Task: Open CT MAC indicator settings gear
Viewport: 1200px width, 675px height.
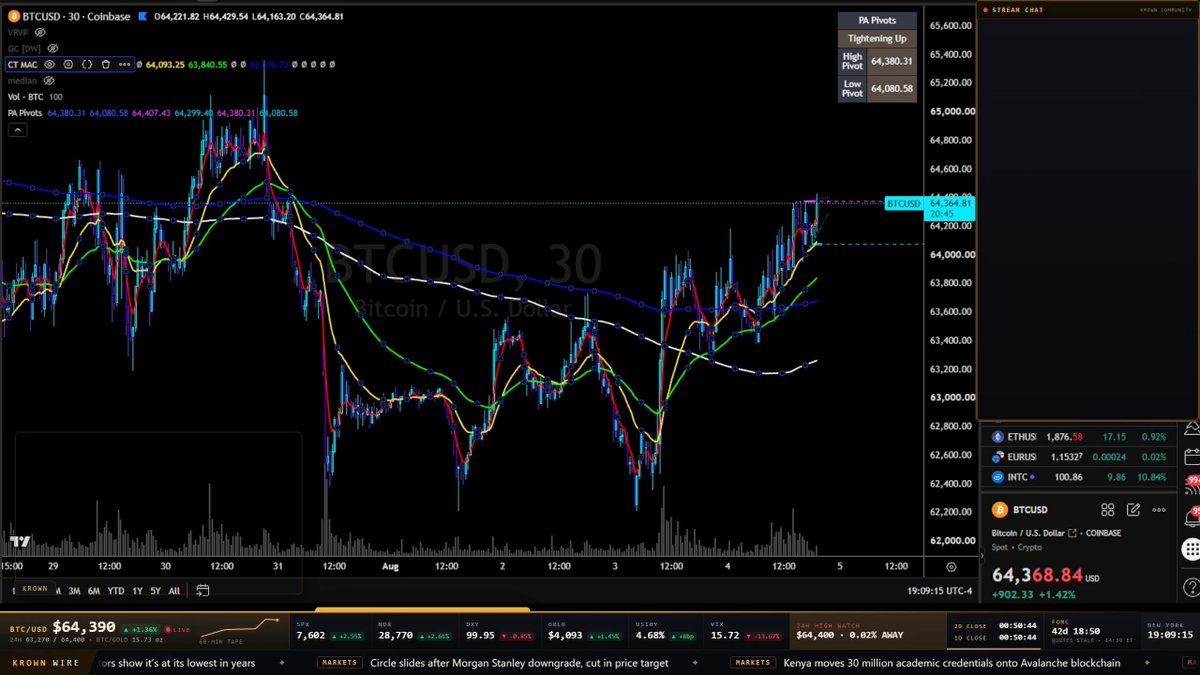Action: tap(68, 64)
